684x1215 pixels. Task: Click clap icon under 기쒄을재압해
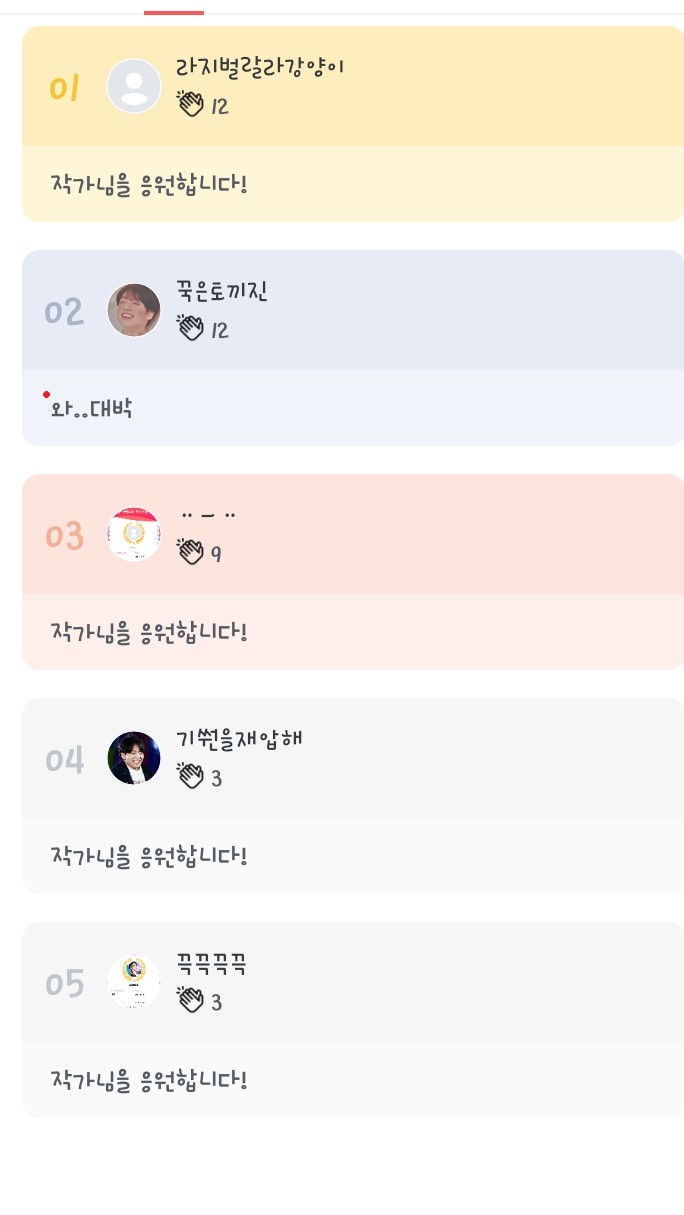pos(190,776)
